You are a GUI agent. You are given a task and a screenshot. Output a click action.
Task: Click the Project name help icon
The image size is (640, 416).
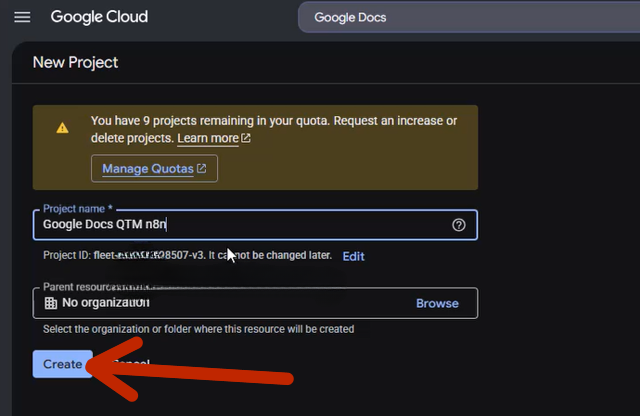[x=458, y=225]
